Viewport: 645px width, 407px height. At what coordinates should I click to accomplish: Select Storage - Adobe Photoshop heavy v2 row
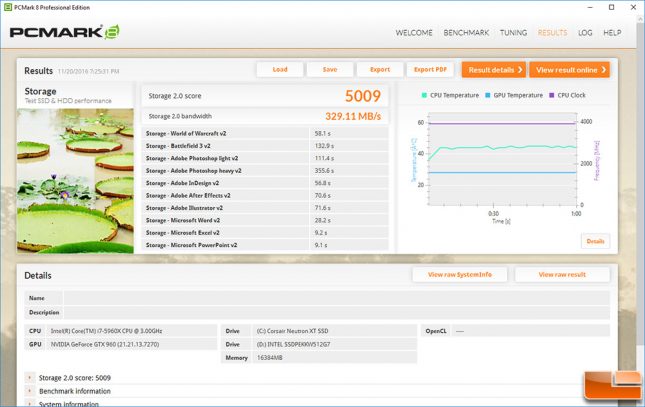pyautogui.click(x=265, y=170)
